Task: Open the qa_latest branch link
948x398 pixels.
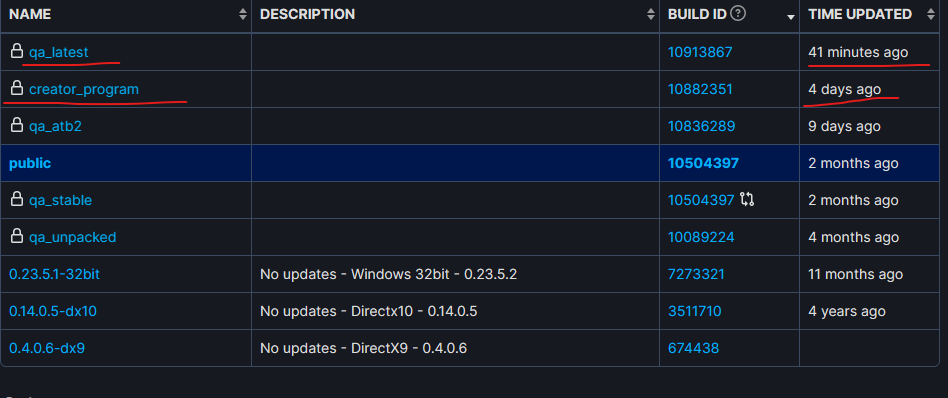Action: pyautogui.click(x=59, y=53)
